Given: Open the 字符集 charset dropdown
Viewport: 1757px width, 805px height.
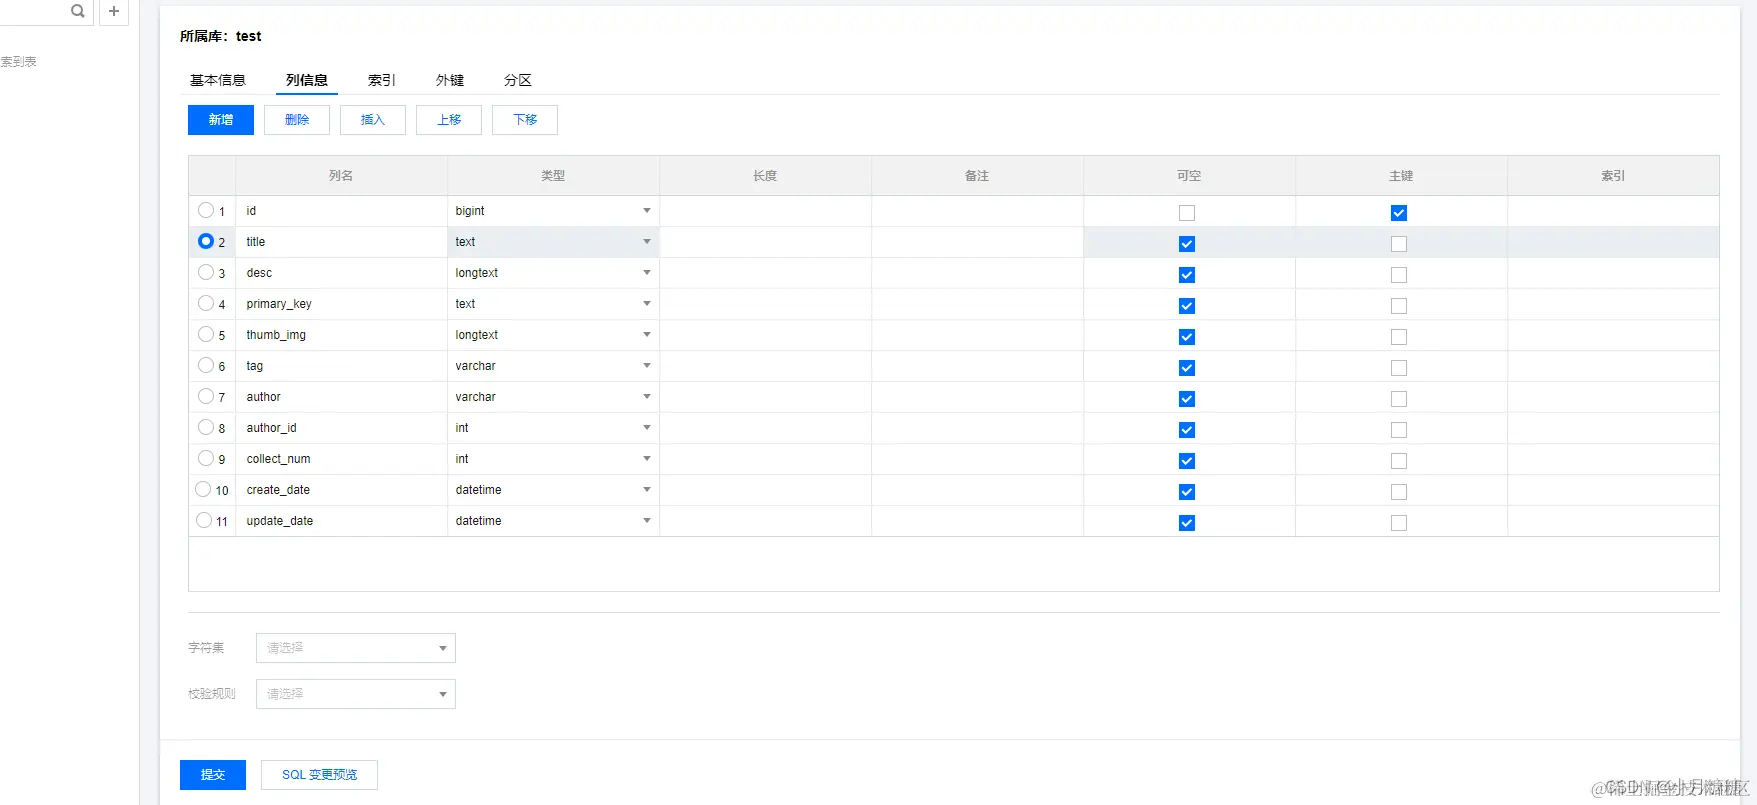Looking at the screenshot, I should click(356, 648).
